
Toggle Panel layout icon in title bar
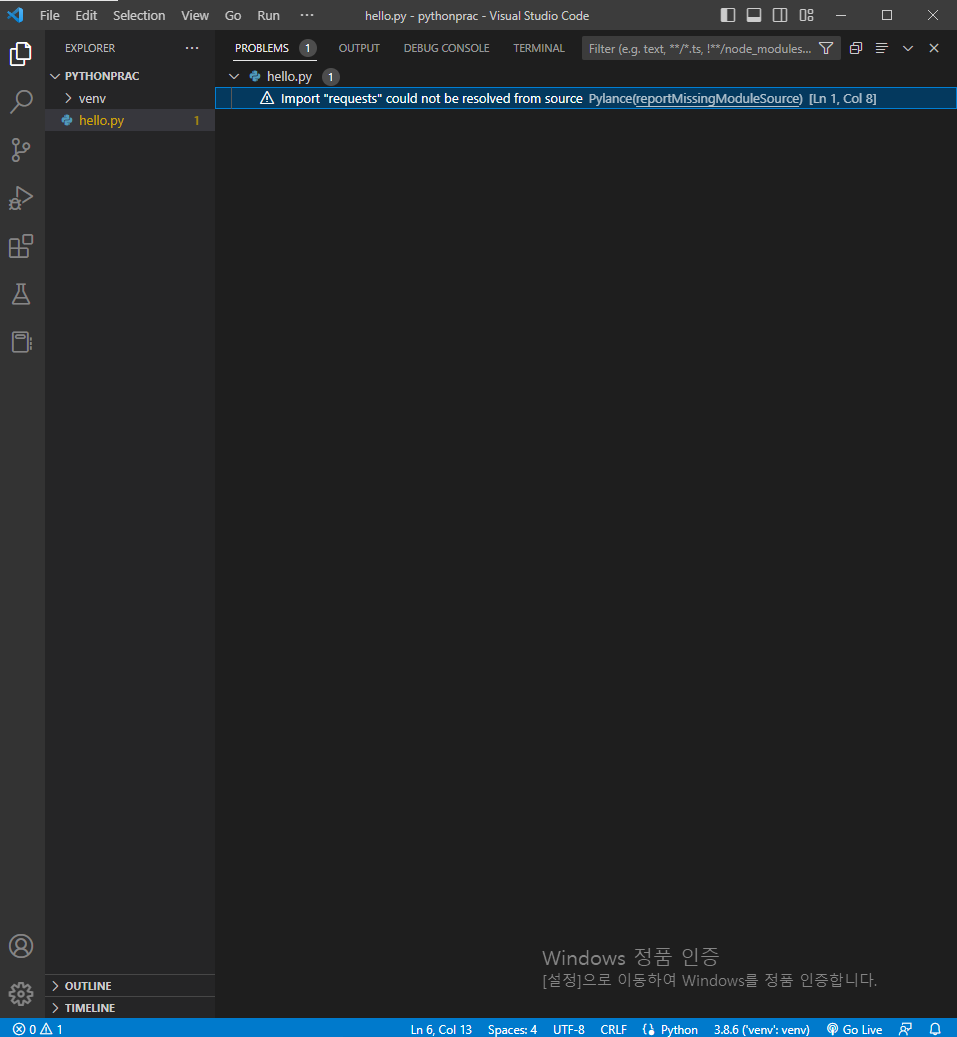754,15
